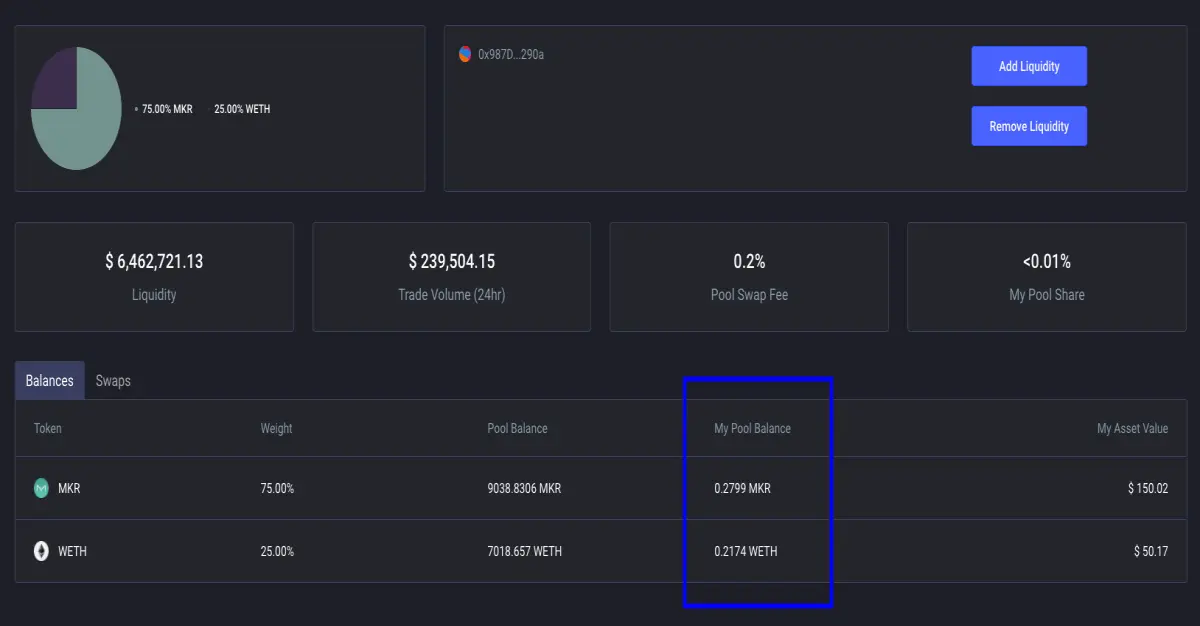Click the MKR legend dot
The image size is (1200, 626).
tap(136, 109)
